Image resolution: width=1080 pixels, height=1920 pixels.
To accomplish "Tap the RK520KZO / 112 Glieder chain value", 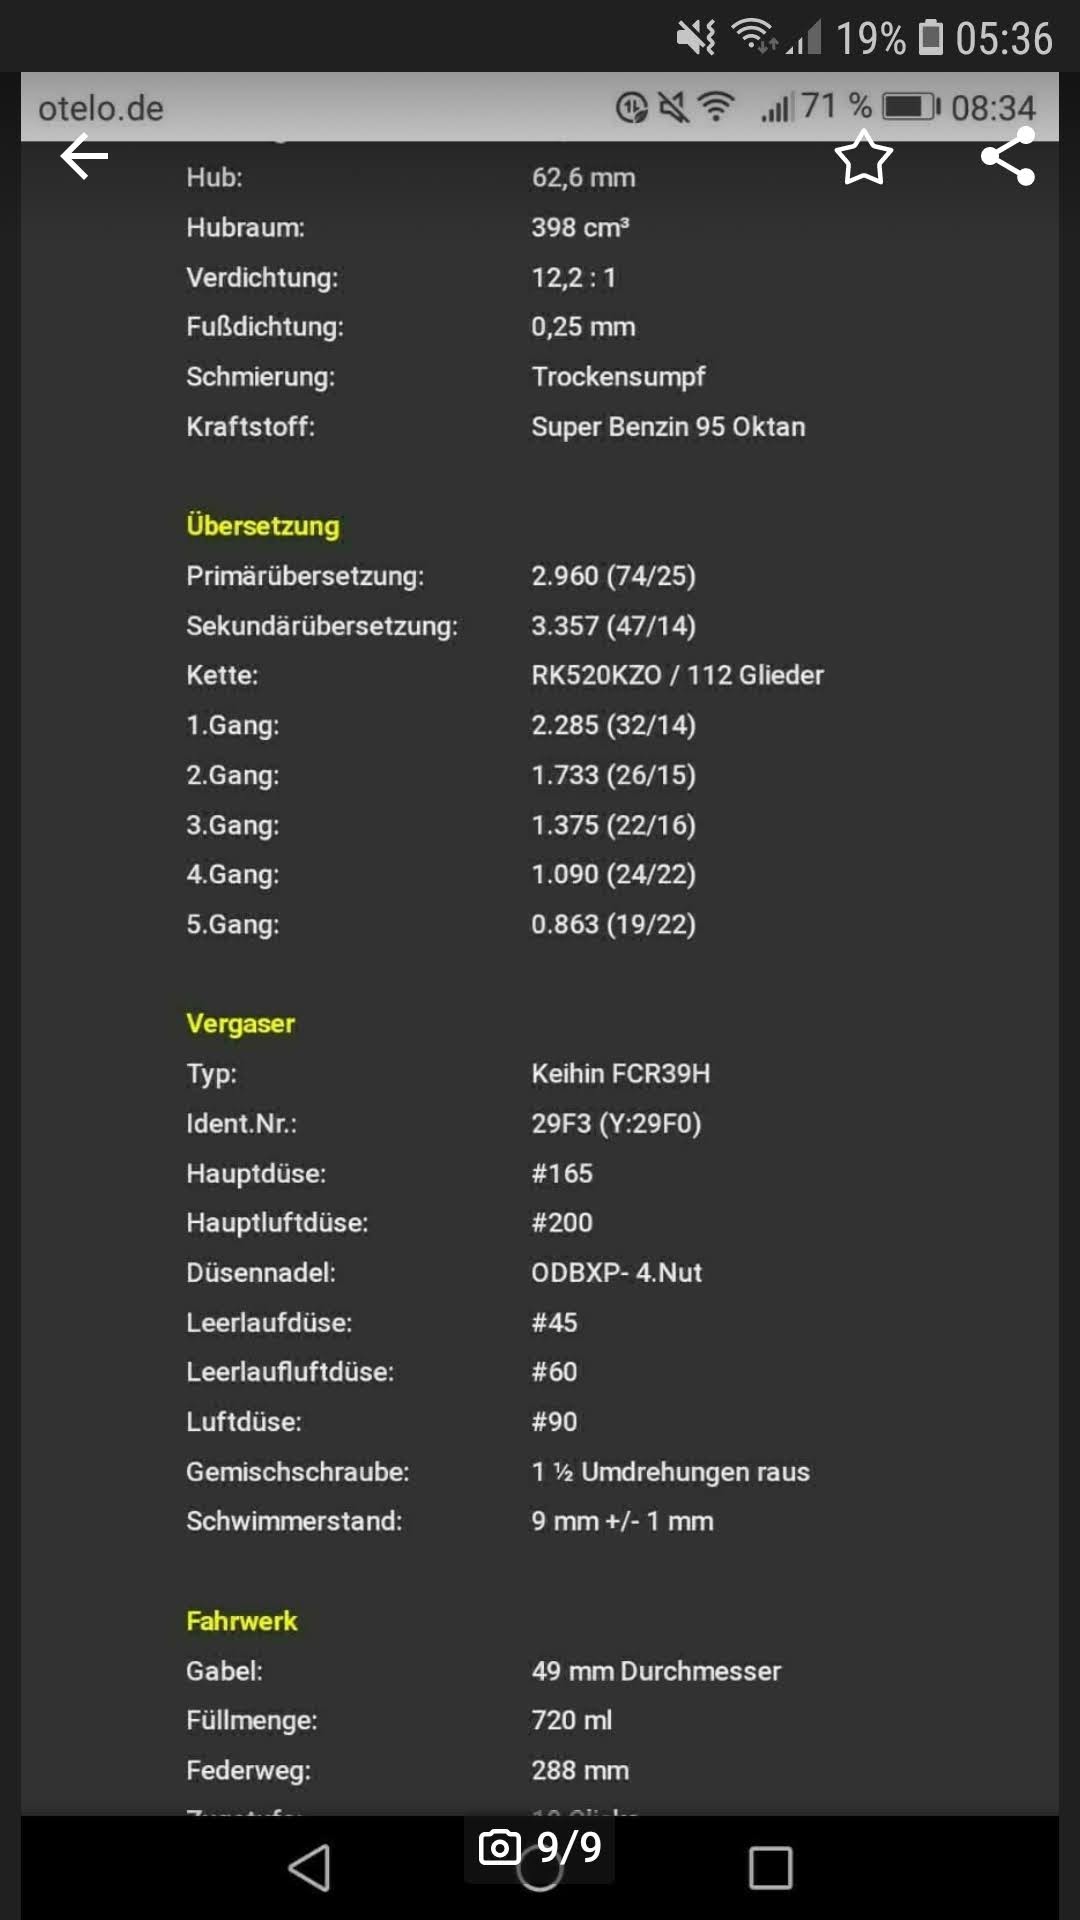I will 677,675.
